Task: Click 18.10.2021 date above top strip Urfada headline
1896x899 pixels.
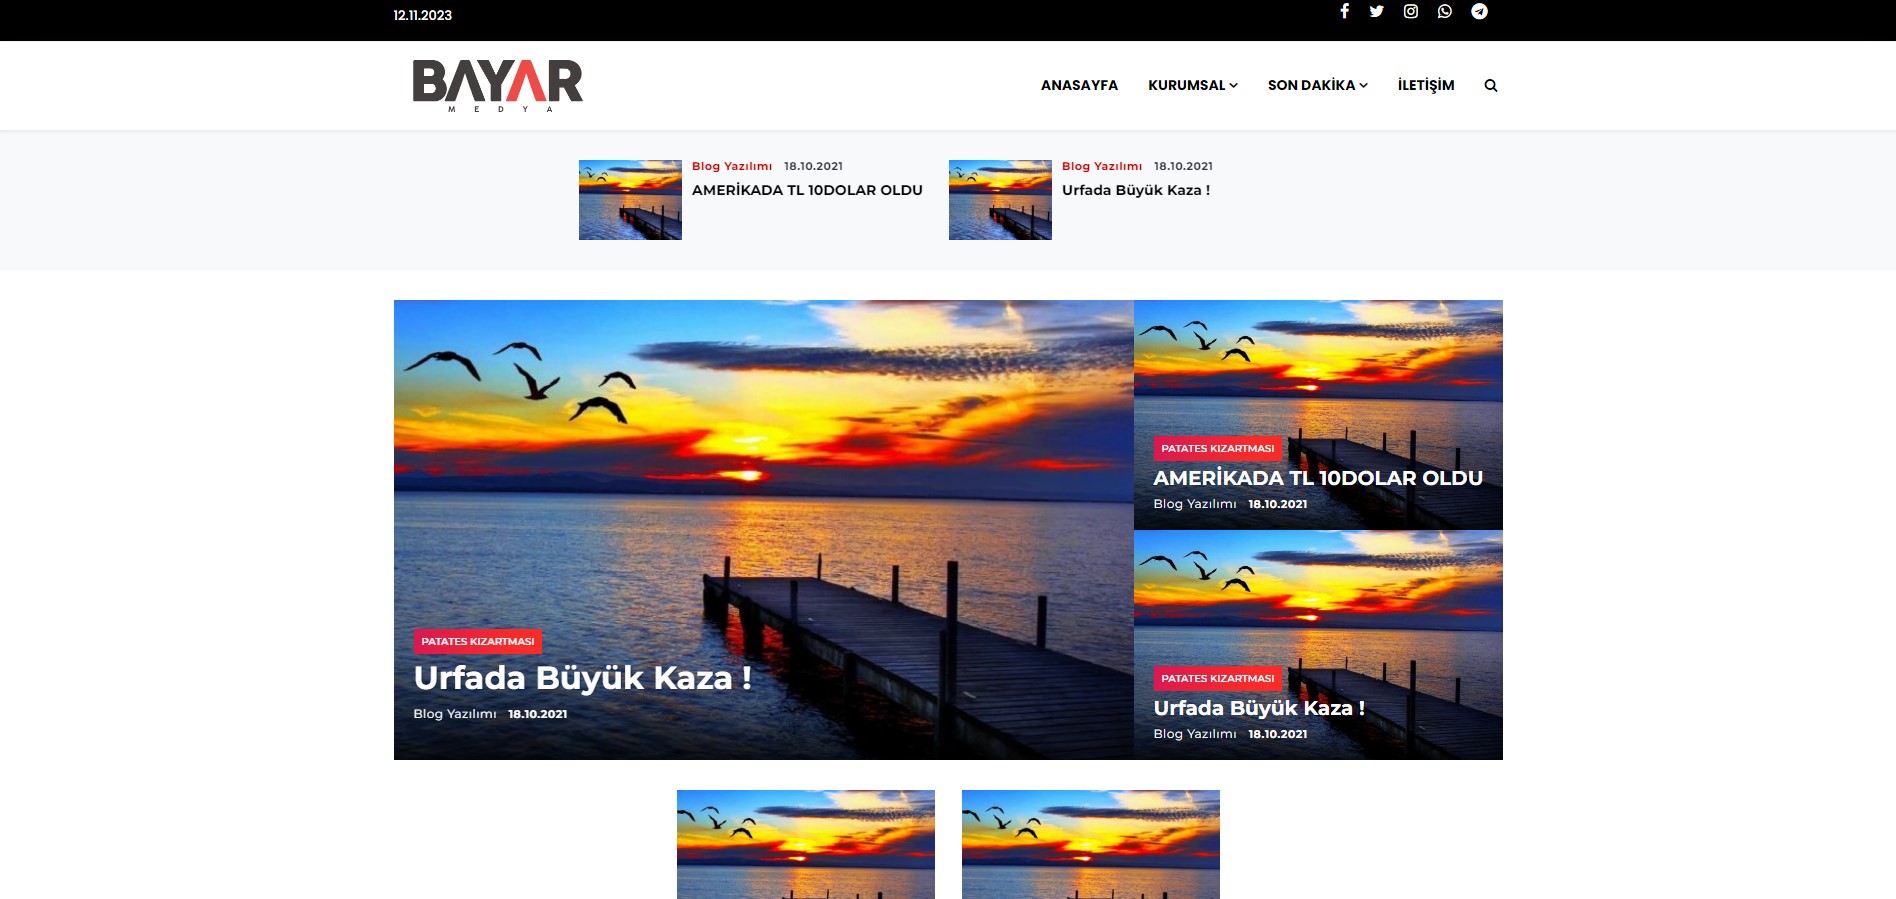Action: pos(1183,166)
